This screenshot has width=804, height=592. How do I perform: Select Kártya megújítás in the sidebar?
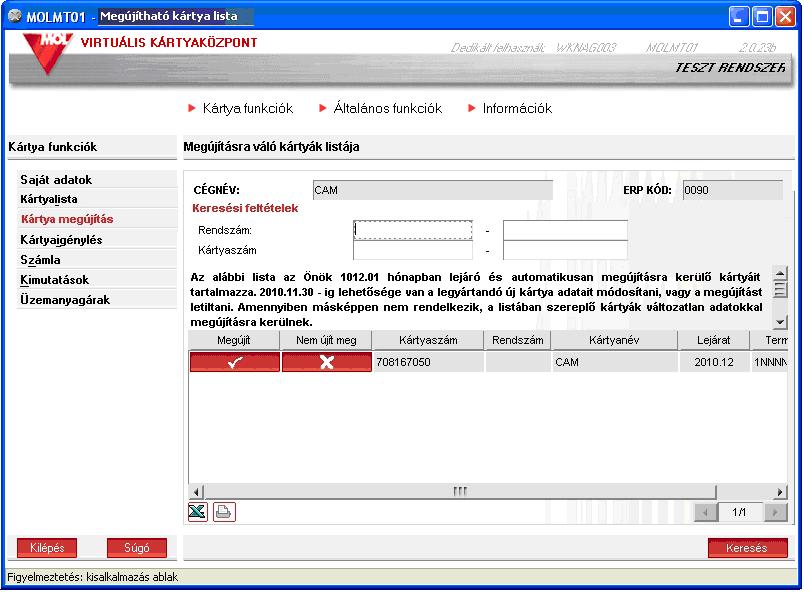tap(96, 219)
